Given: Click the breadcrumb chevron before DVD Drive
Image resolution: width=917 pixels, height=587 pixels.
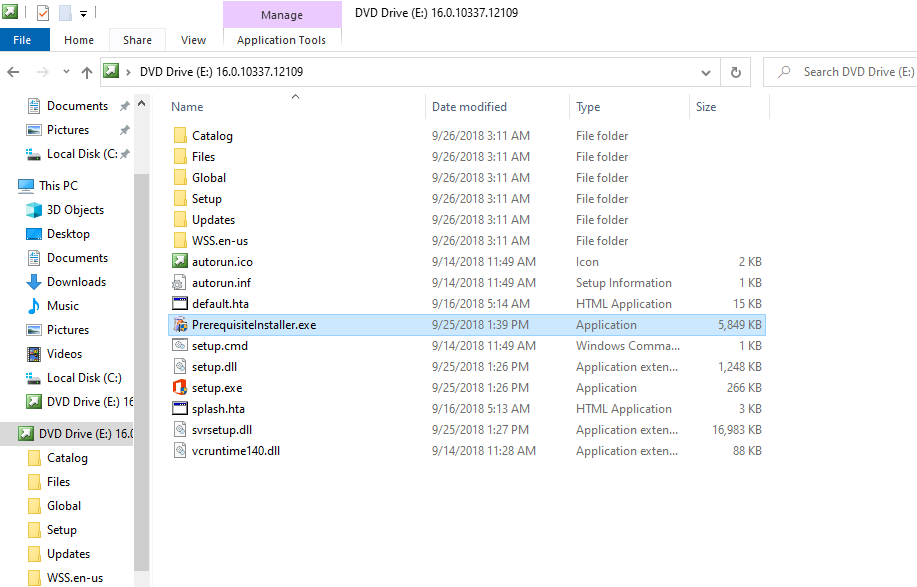Looking at the screenshot, I should tap(128, 72).
